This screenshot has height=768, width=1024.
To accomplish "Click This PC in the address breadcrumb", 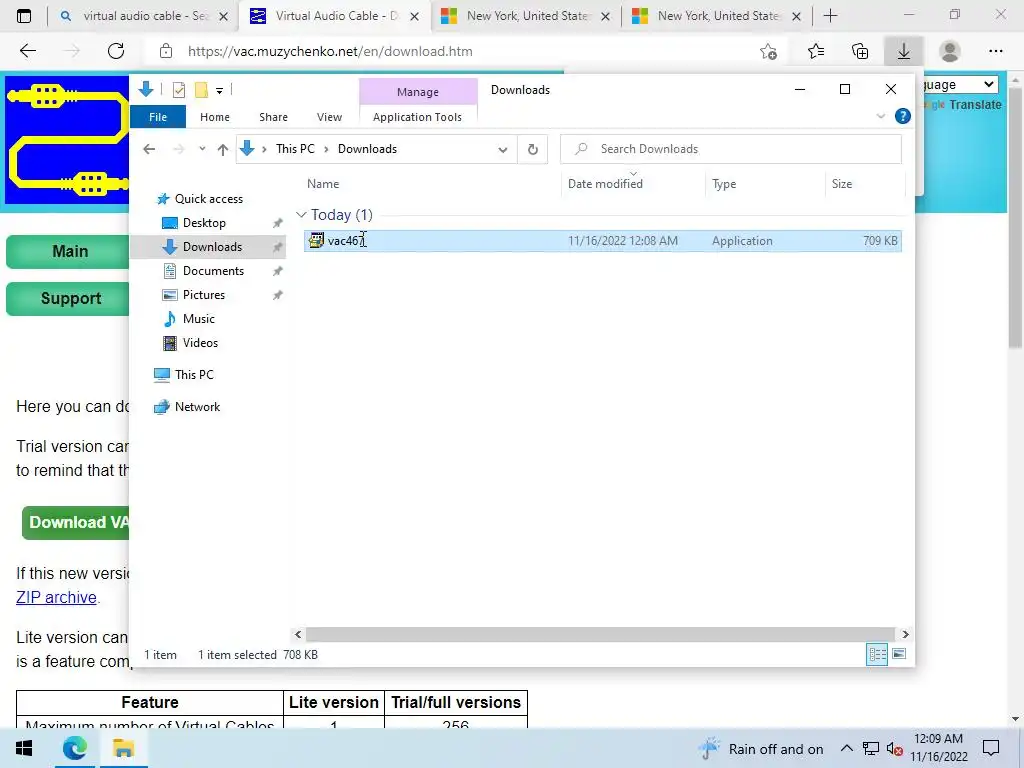I will pos(295,149).
